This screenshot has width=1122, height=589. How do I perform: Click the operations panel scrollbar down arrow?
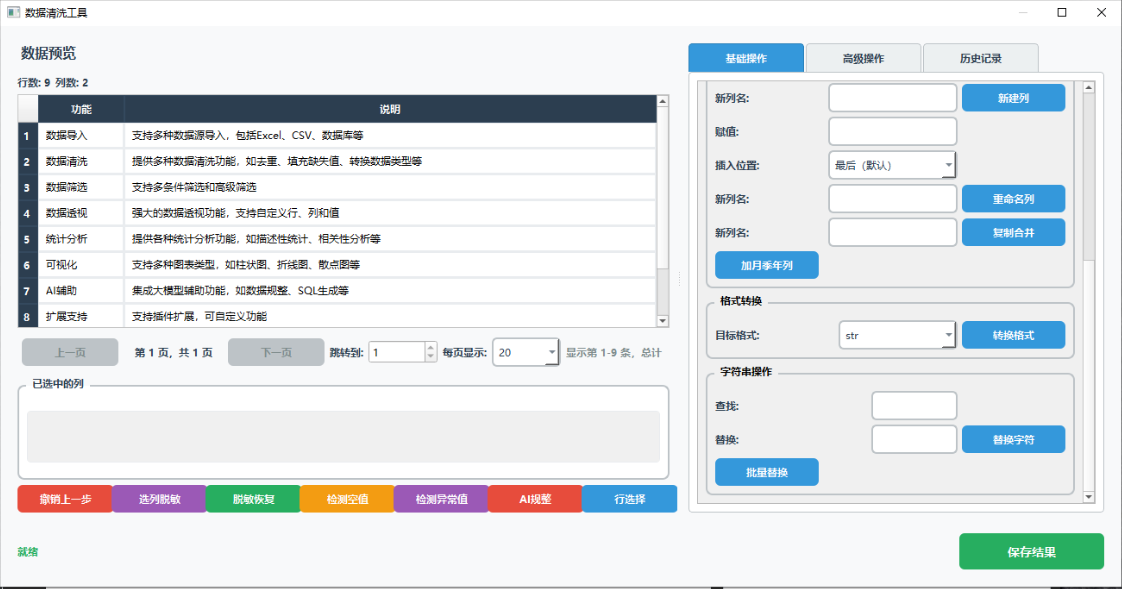coord(1088,497)
